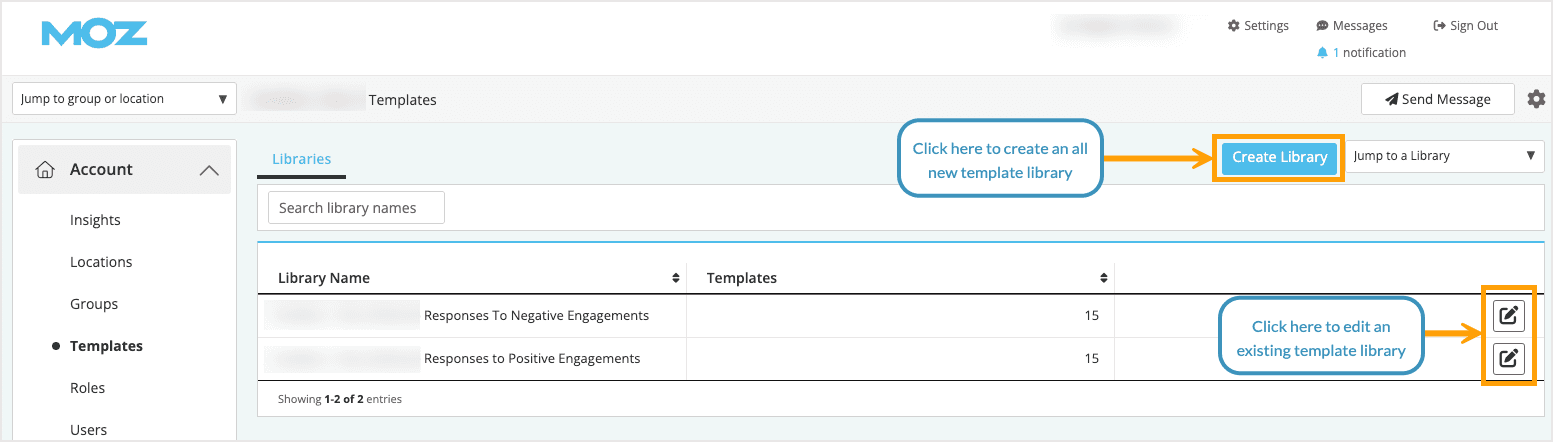Sign Out of the account
The height and width of the screenshot is (442, 1553).
pyautogui.click(x=1465, y=26)
